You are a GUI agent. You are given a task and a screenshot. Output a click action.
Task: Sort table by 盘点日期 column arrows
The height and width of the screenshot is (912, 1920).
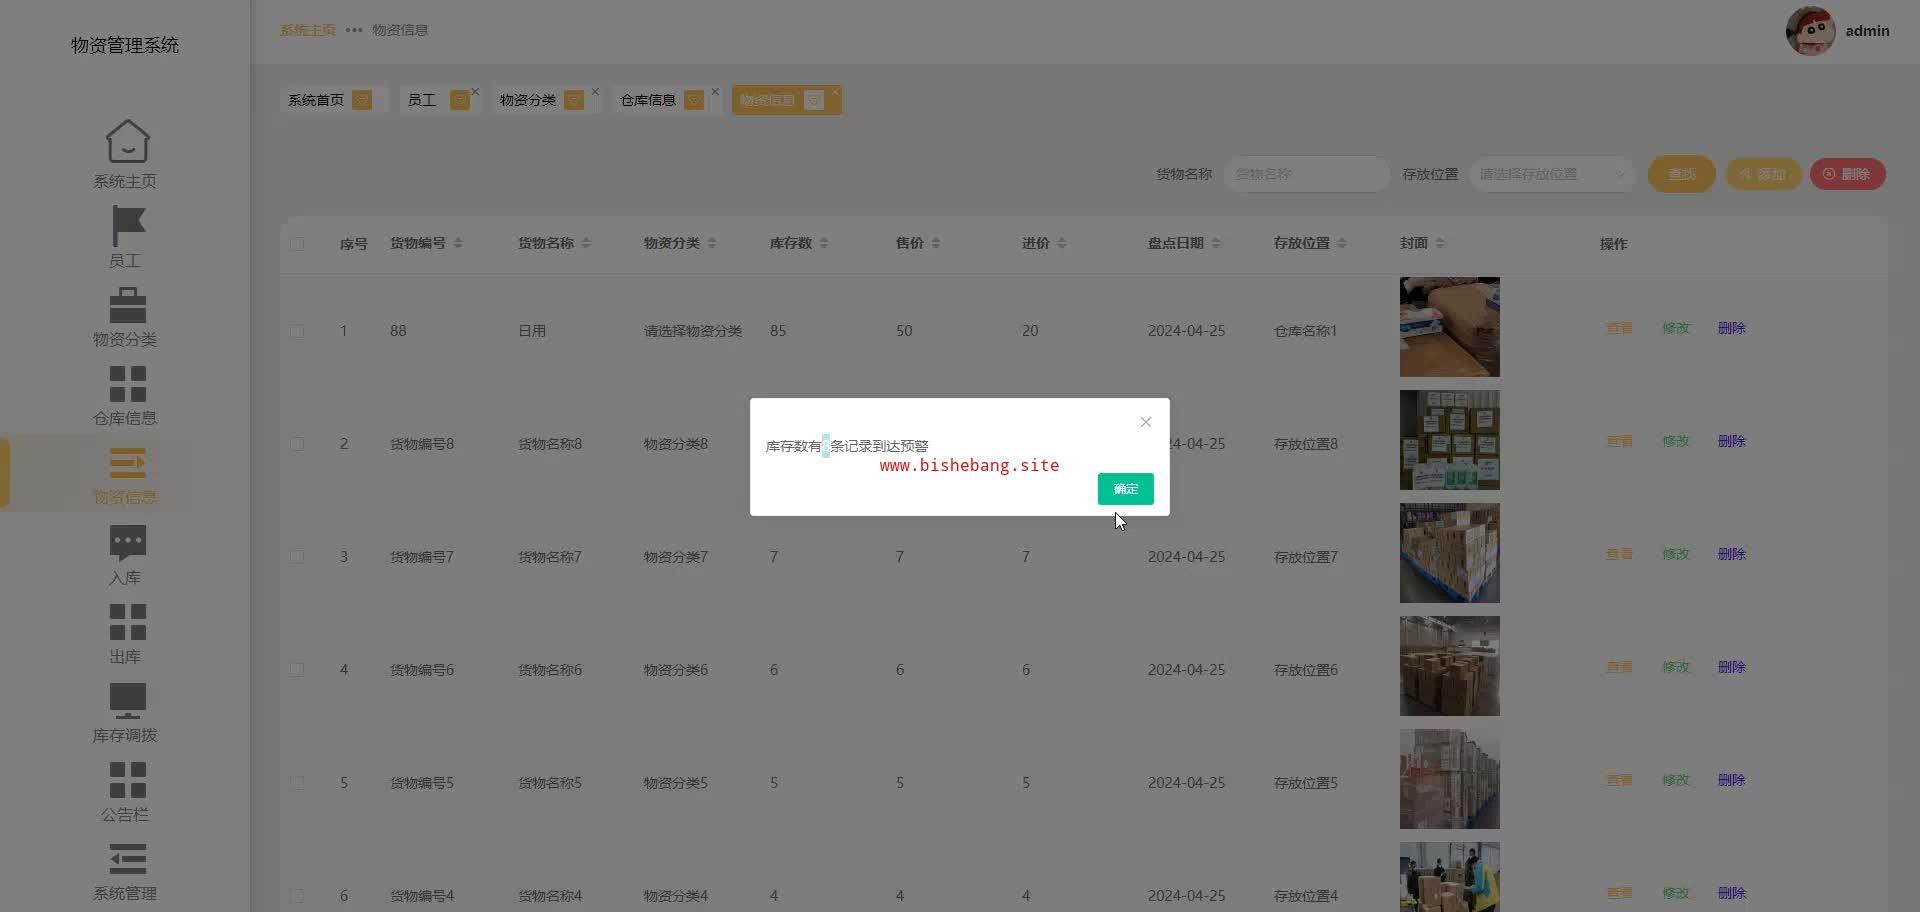1216,243
